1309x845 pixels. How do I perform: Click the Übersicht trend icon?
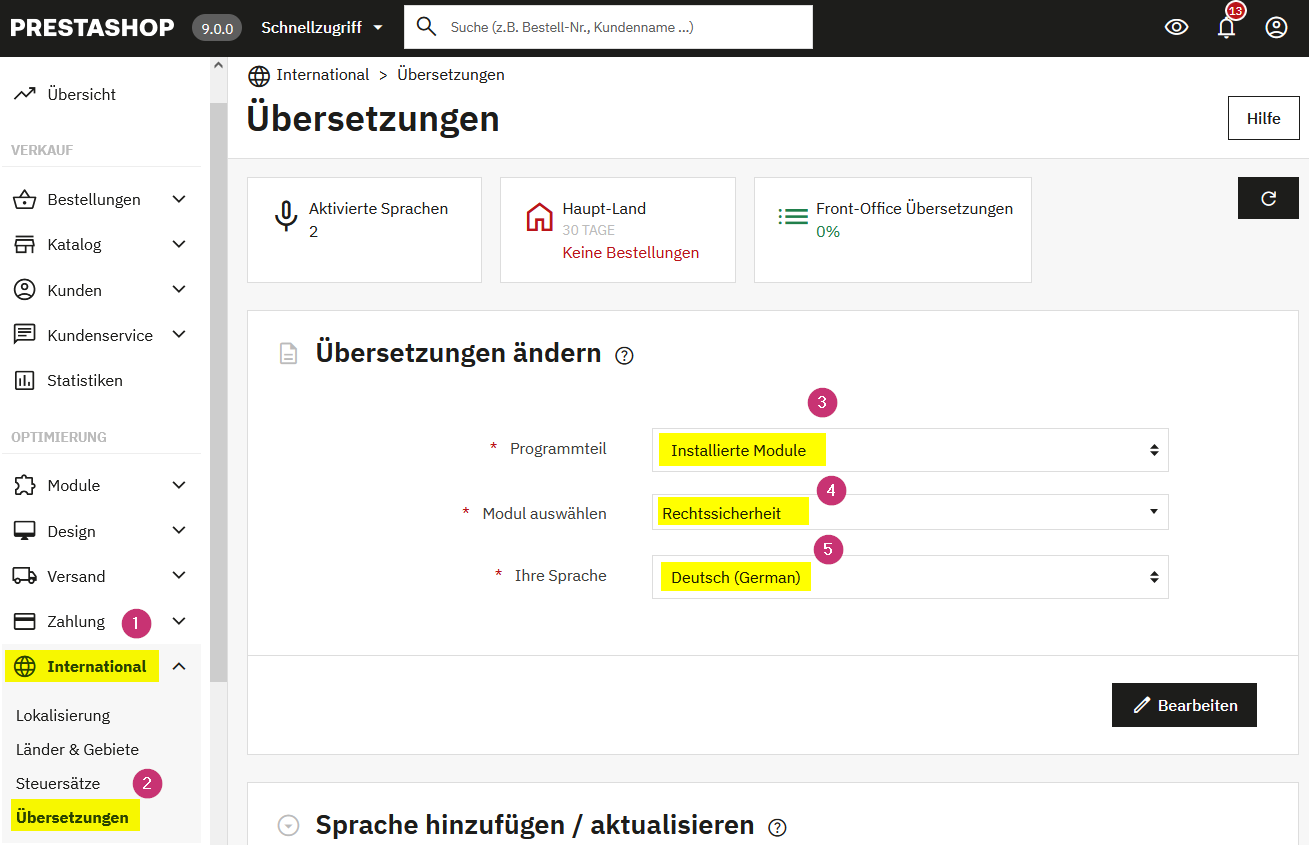(x=25, y=94)
